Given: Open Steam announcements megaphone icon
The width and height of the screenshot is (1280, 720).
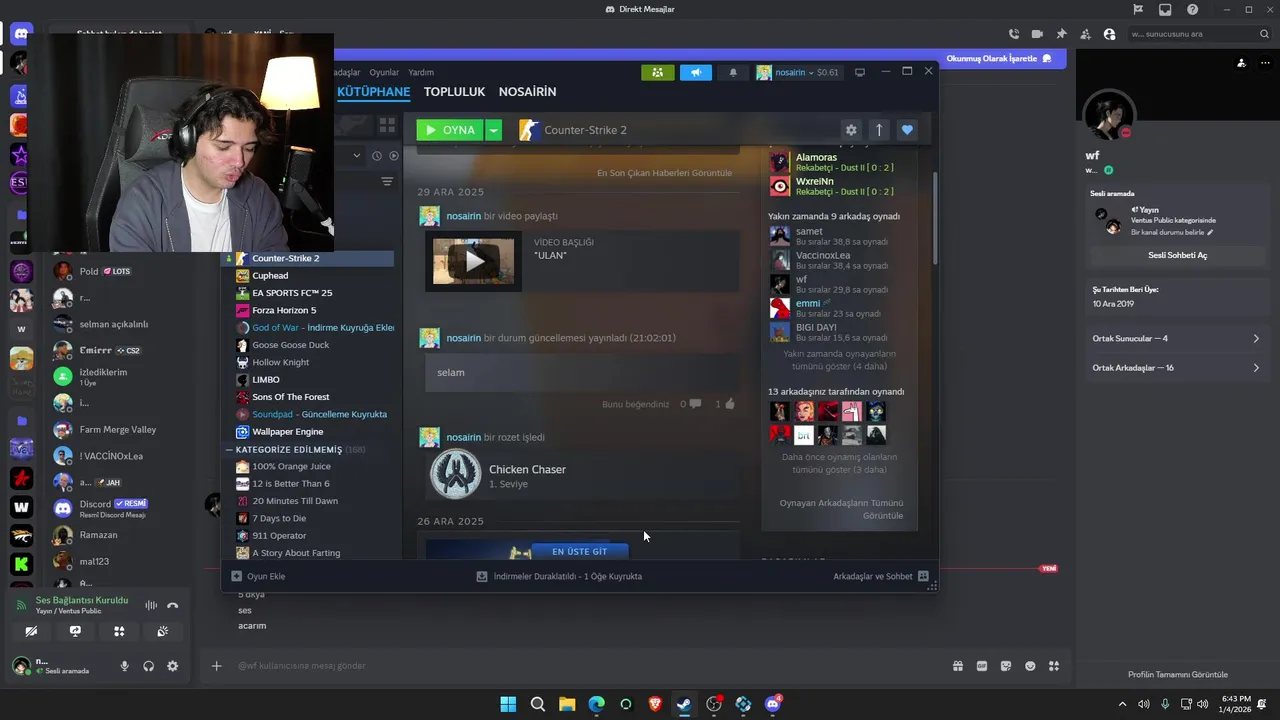Looking at the screenshot, I should [x=695, y=72].
